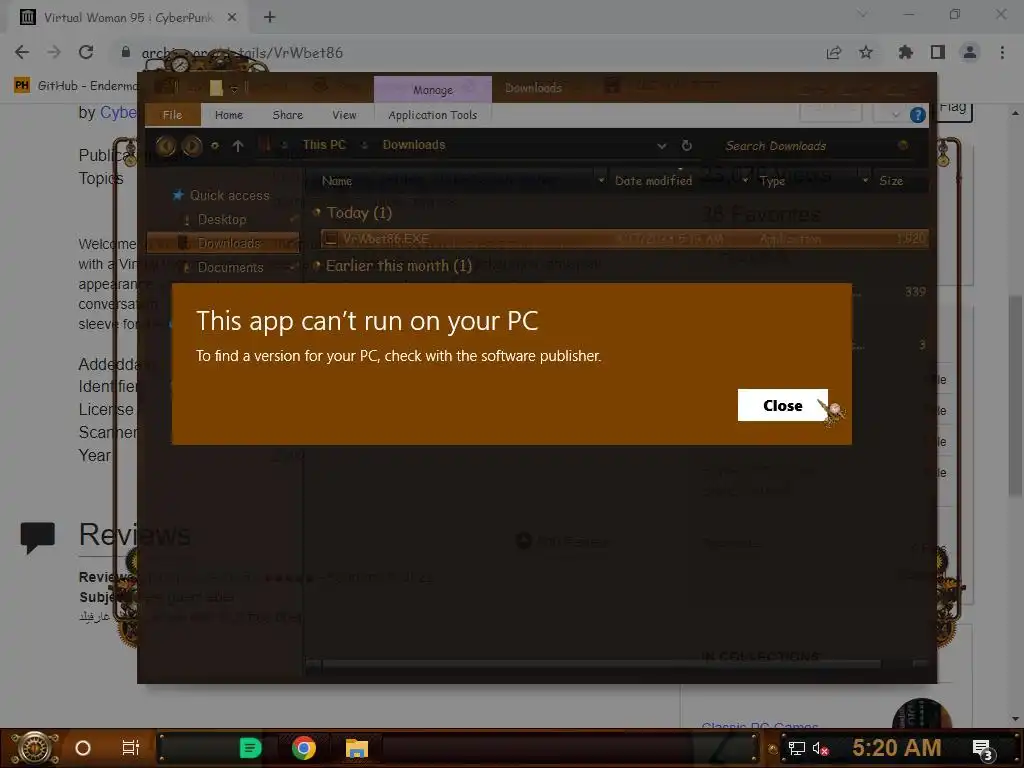Open the notification center icon
Image resolution: width=1024 pixels, height=768 pixels.
tap(983, 750)
